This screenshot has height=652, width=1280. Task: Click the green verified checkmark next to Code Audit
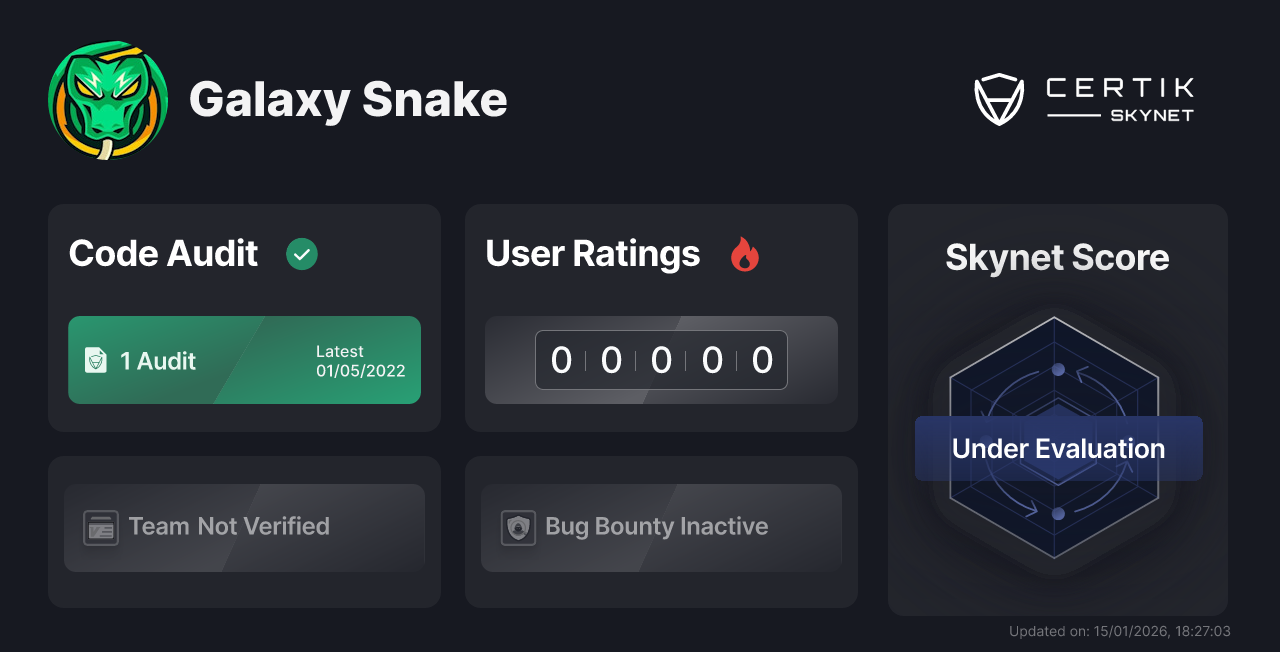302,254
